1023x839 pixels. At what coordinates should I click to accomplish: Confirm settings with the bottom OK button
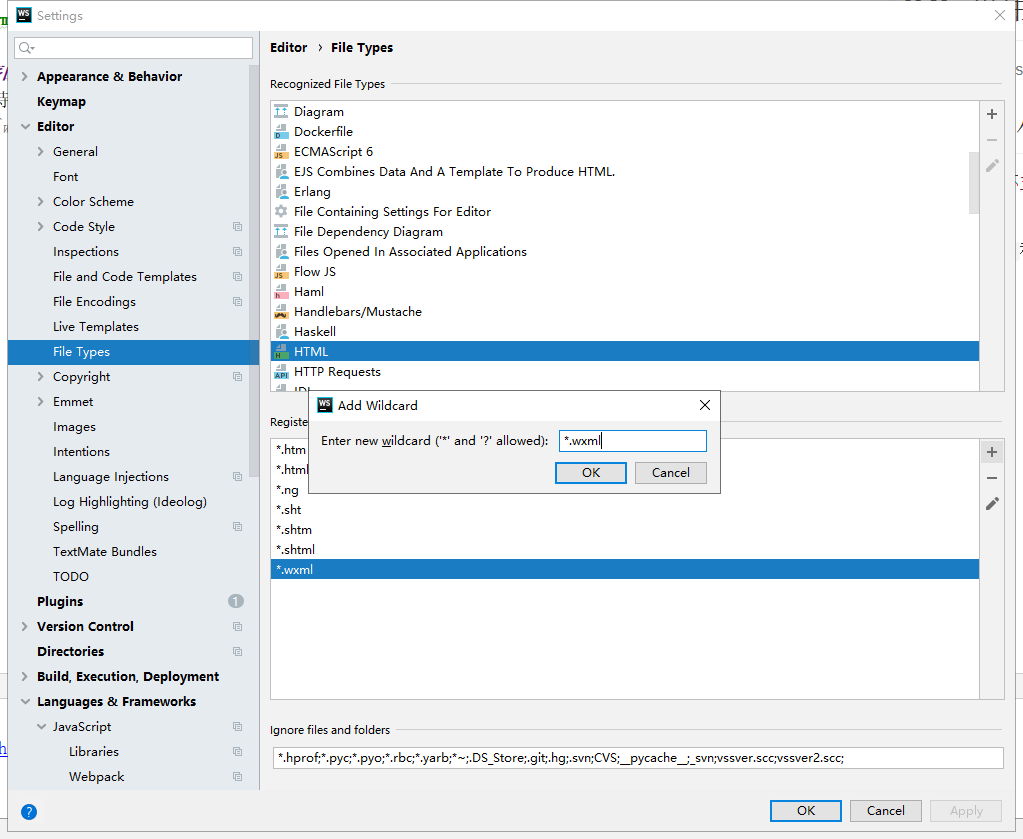click(x=806, y=811)
